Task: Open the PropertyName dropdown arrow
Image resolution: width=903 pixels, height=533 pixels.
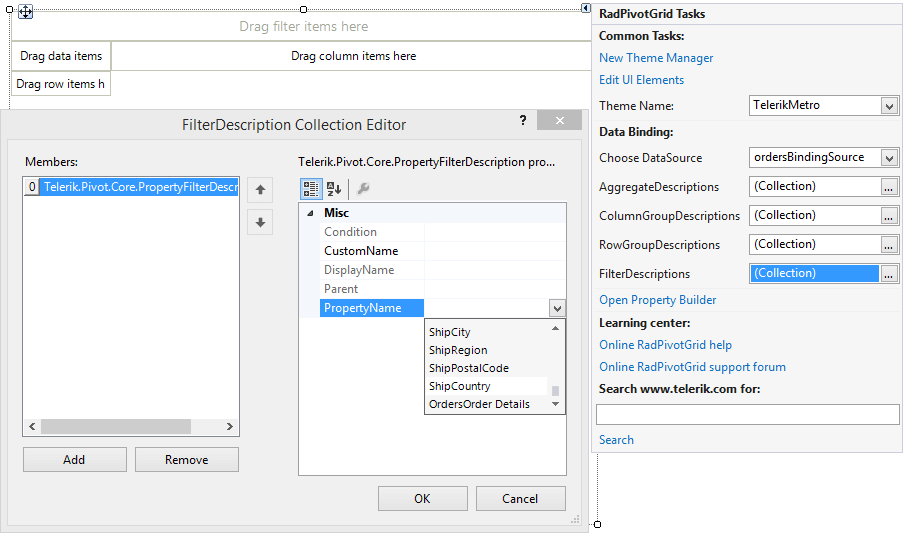Action: point(557,308)
